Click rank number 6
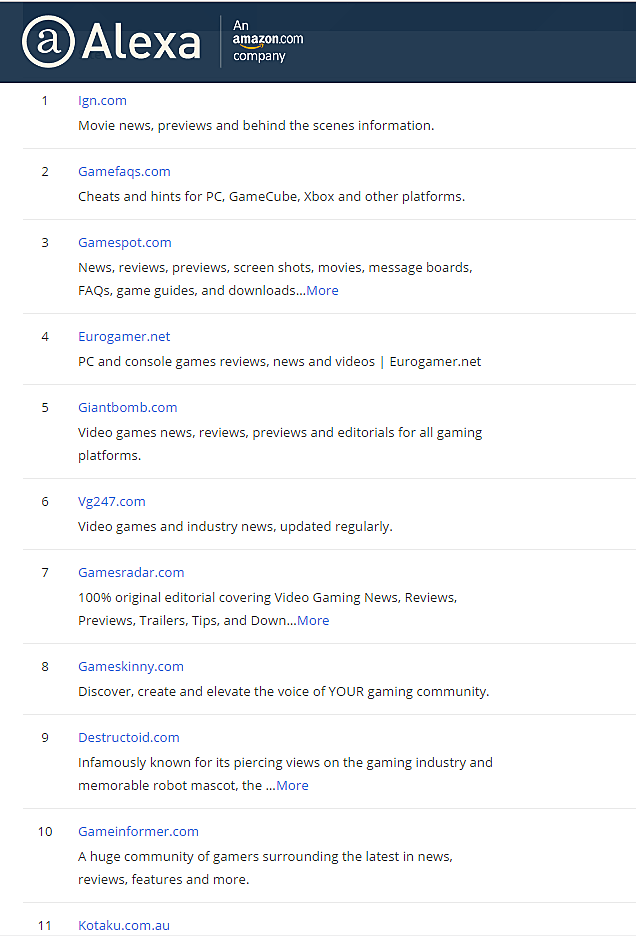 point(45,502)
